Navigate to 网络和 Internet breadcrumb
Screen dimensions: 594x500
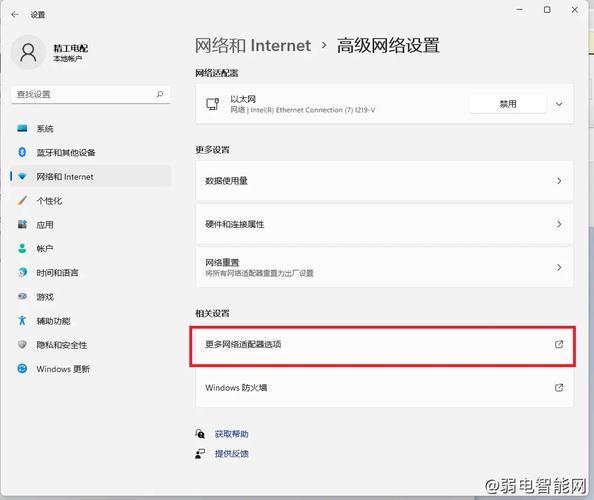253,45
